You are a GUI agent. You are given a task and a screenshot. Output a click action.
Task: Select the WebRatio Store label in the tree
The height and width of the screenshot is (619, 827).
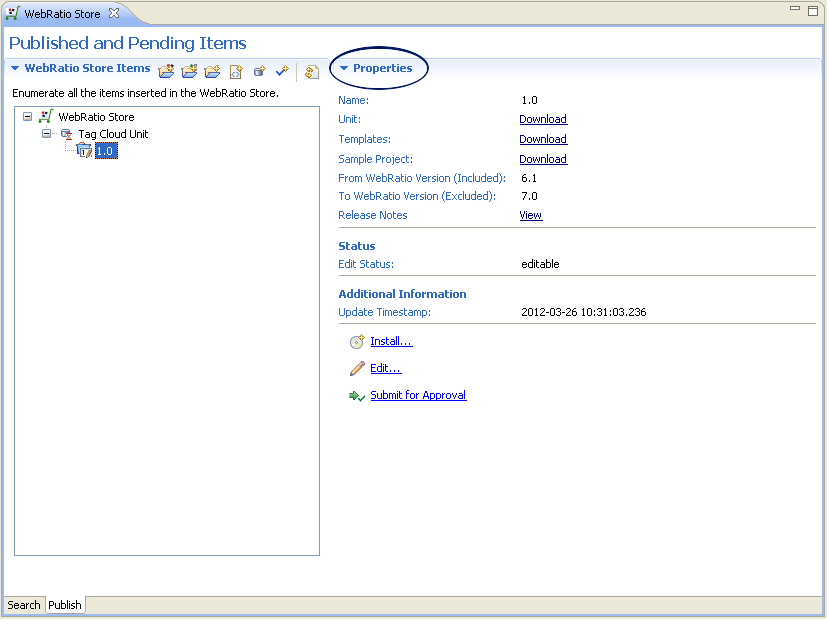pyautogui.click(x=96, y=117)
